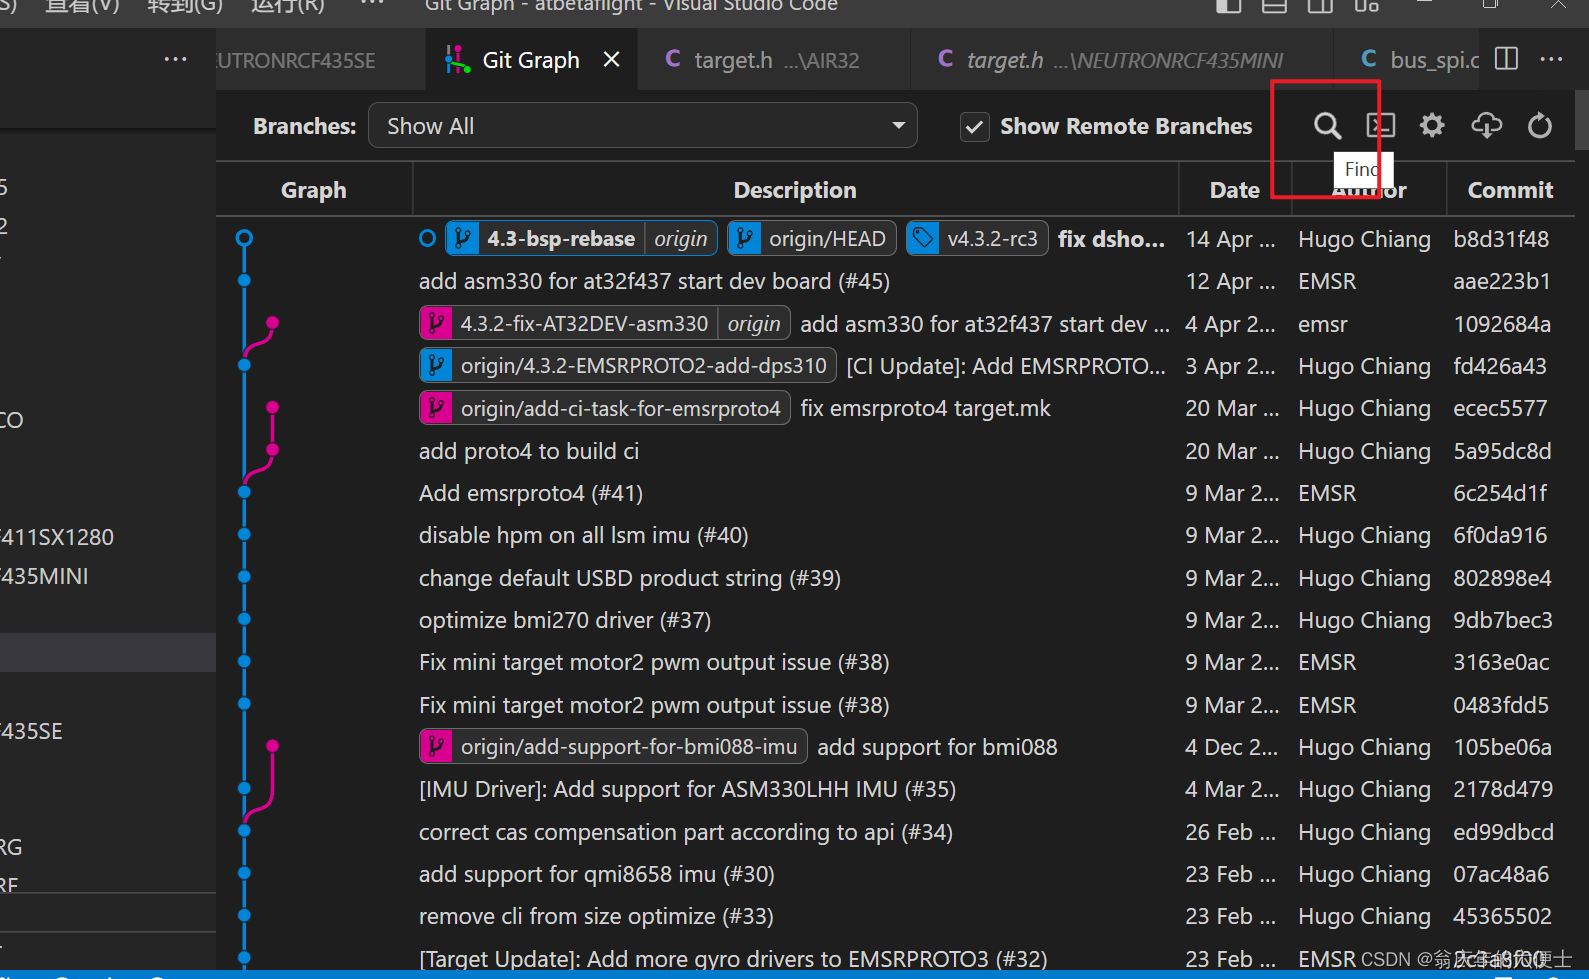Open the Git Graph terminal icon
This screenshot has height=979, width=1589.
click(x=1380, y=126)
